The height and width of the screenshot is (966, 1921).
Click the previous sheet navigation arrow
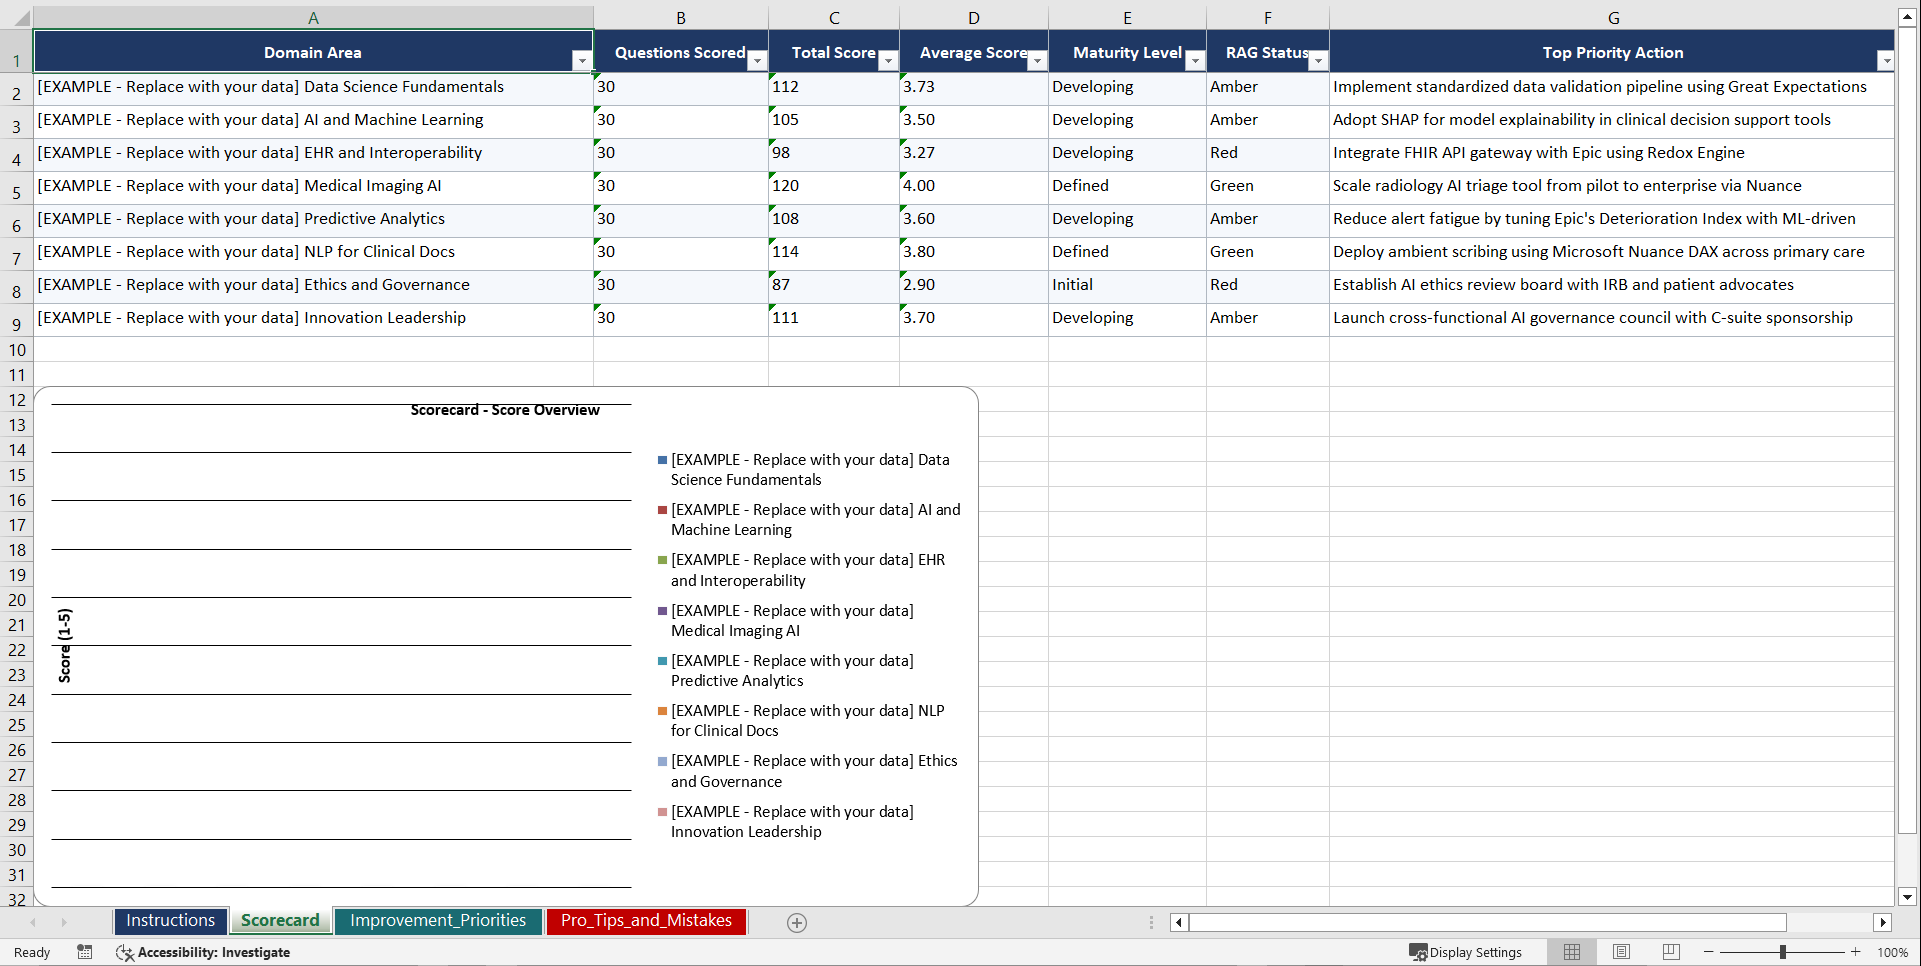point(34,922)
